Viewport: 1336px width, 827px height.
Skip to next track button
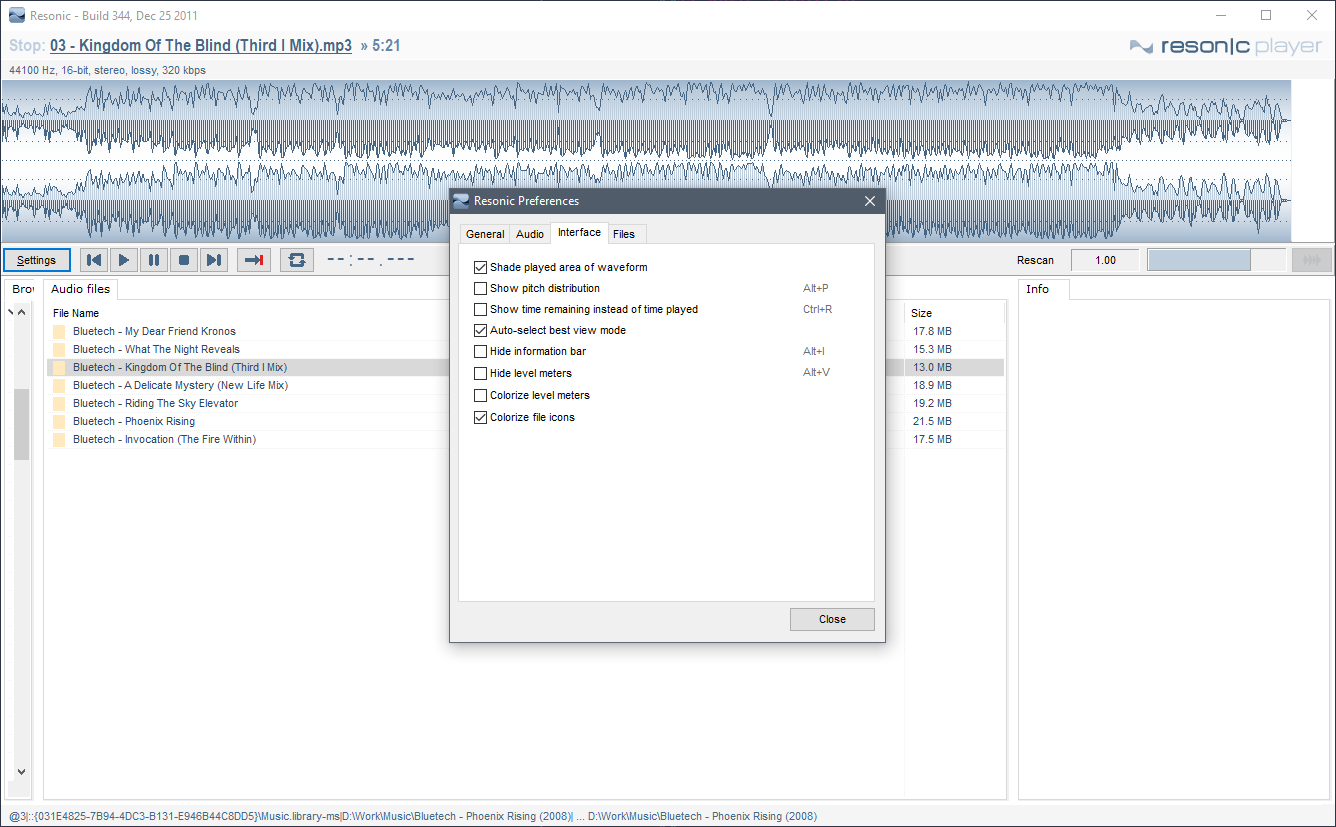[214, 260]
